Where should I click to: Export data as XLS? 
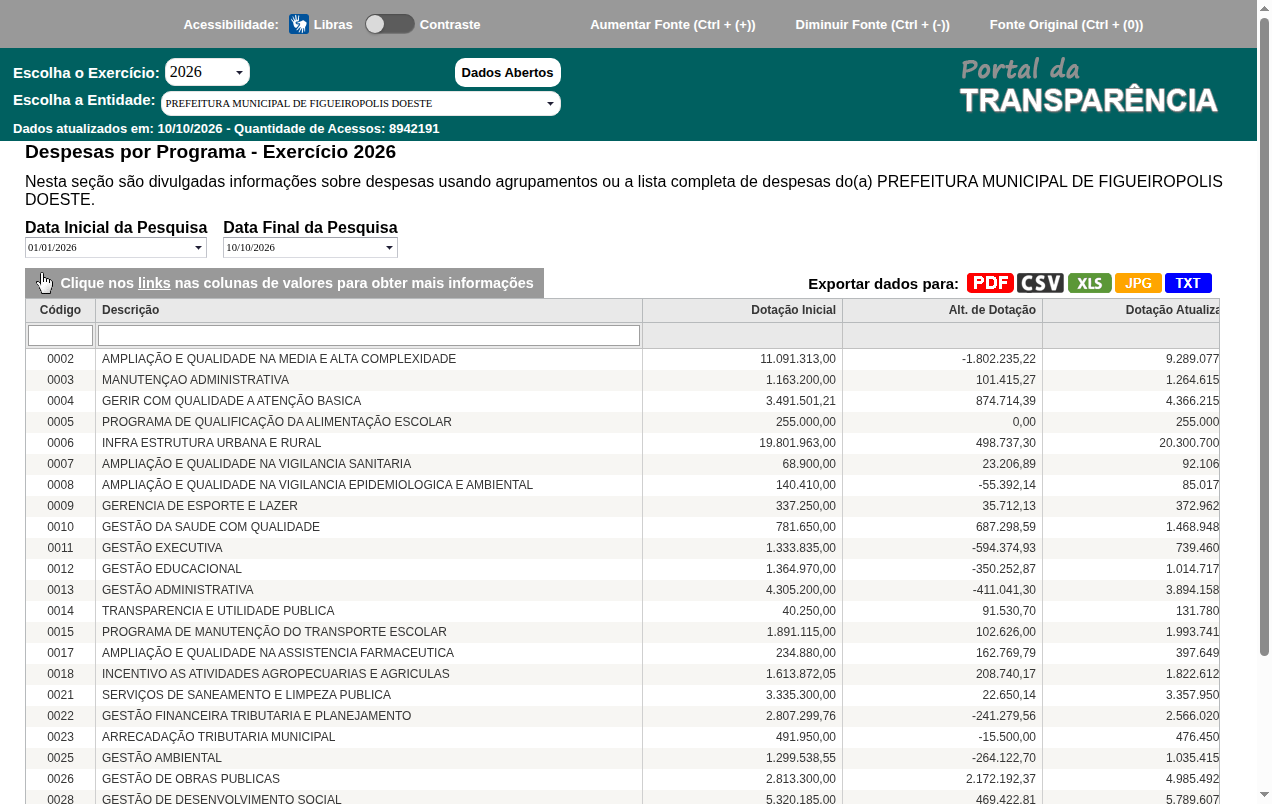[1090, 283]
